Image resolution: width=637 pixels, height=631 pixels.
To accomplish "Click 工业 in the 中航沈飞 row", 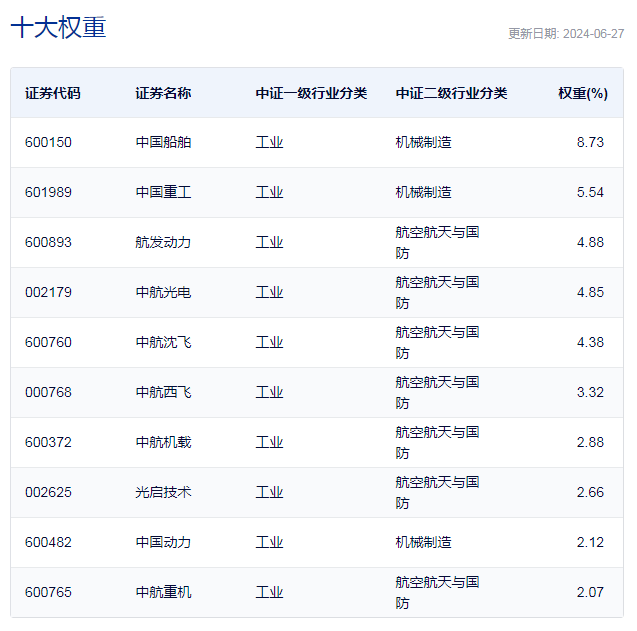I will 269,342.
